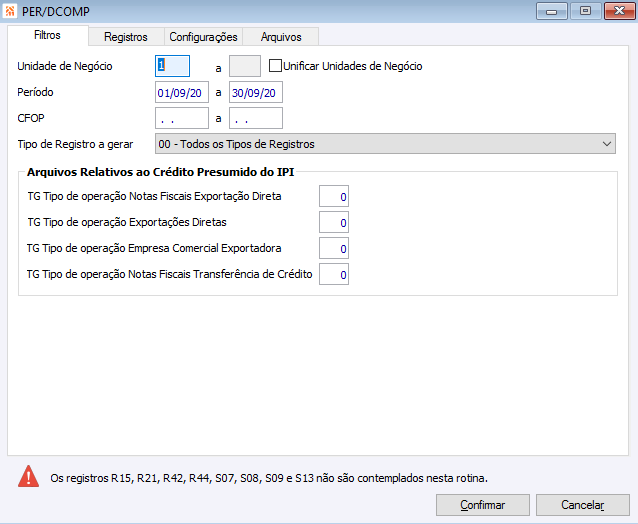Click the CFOP label

pyautogui.click(x=31, y=118)
